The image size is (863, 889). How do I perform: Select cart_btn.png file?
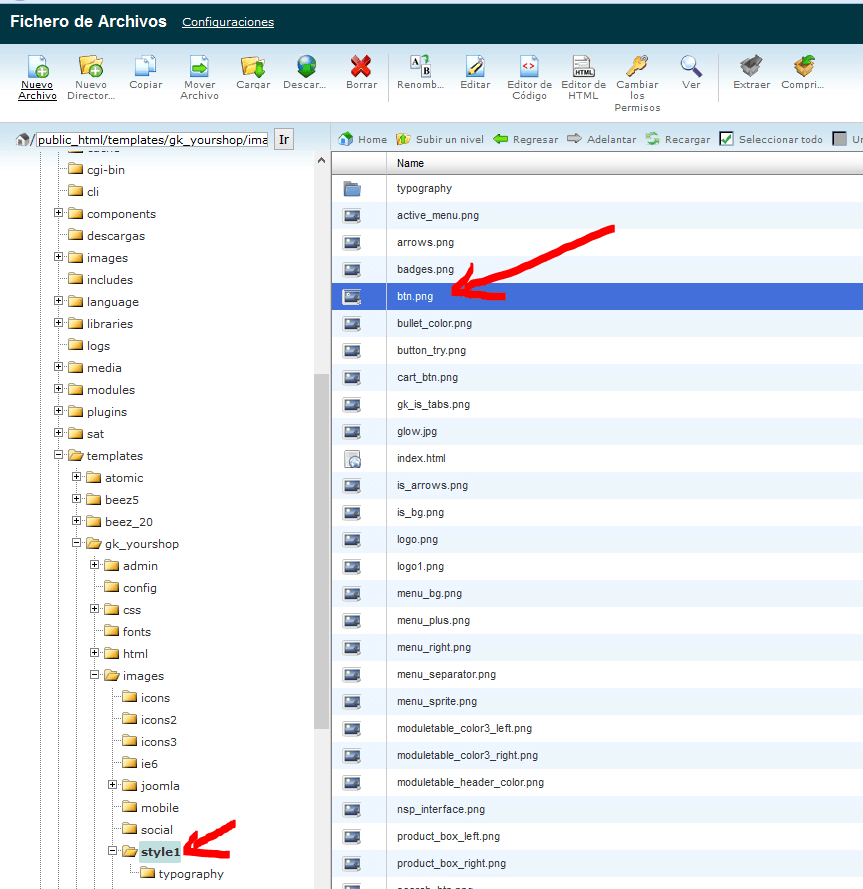[428, 378]
